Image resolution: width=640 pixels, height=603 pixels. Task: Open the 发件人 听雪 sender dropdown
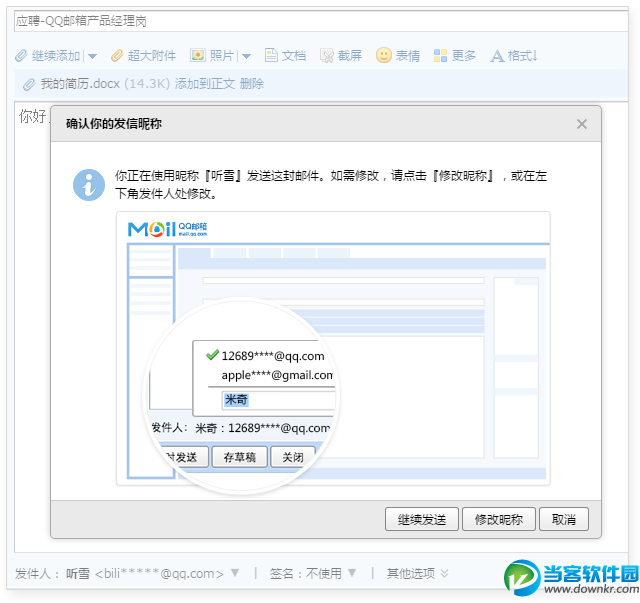tap(235, 572)
